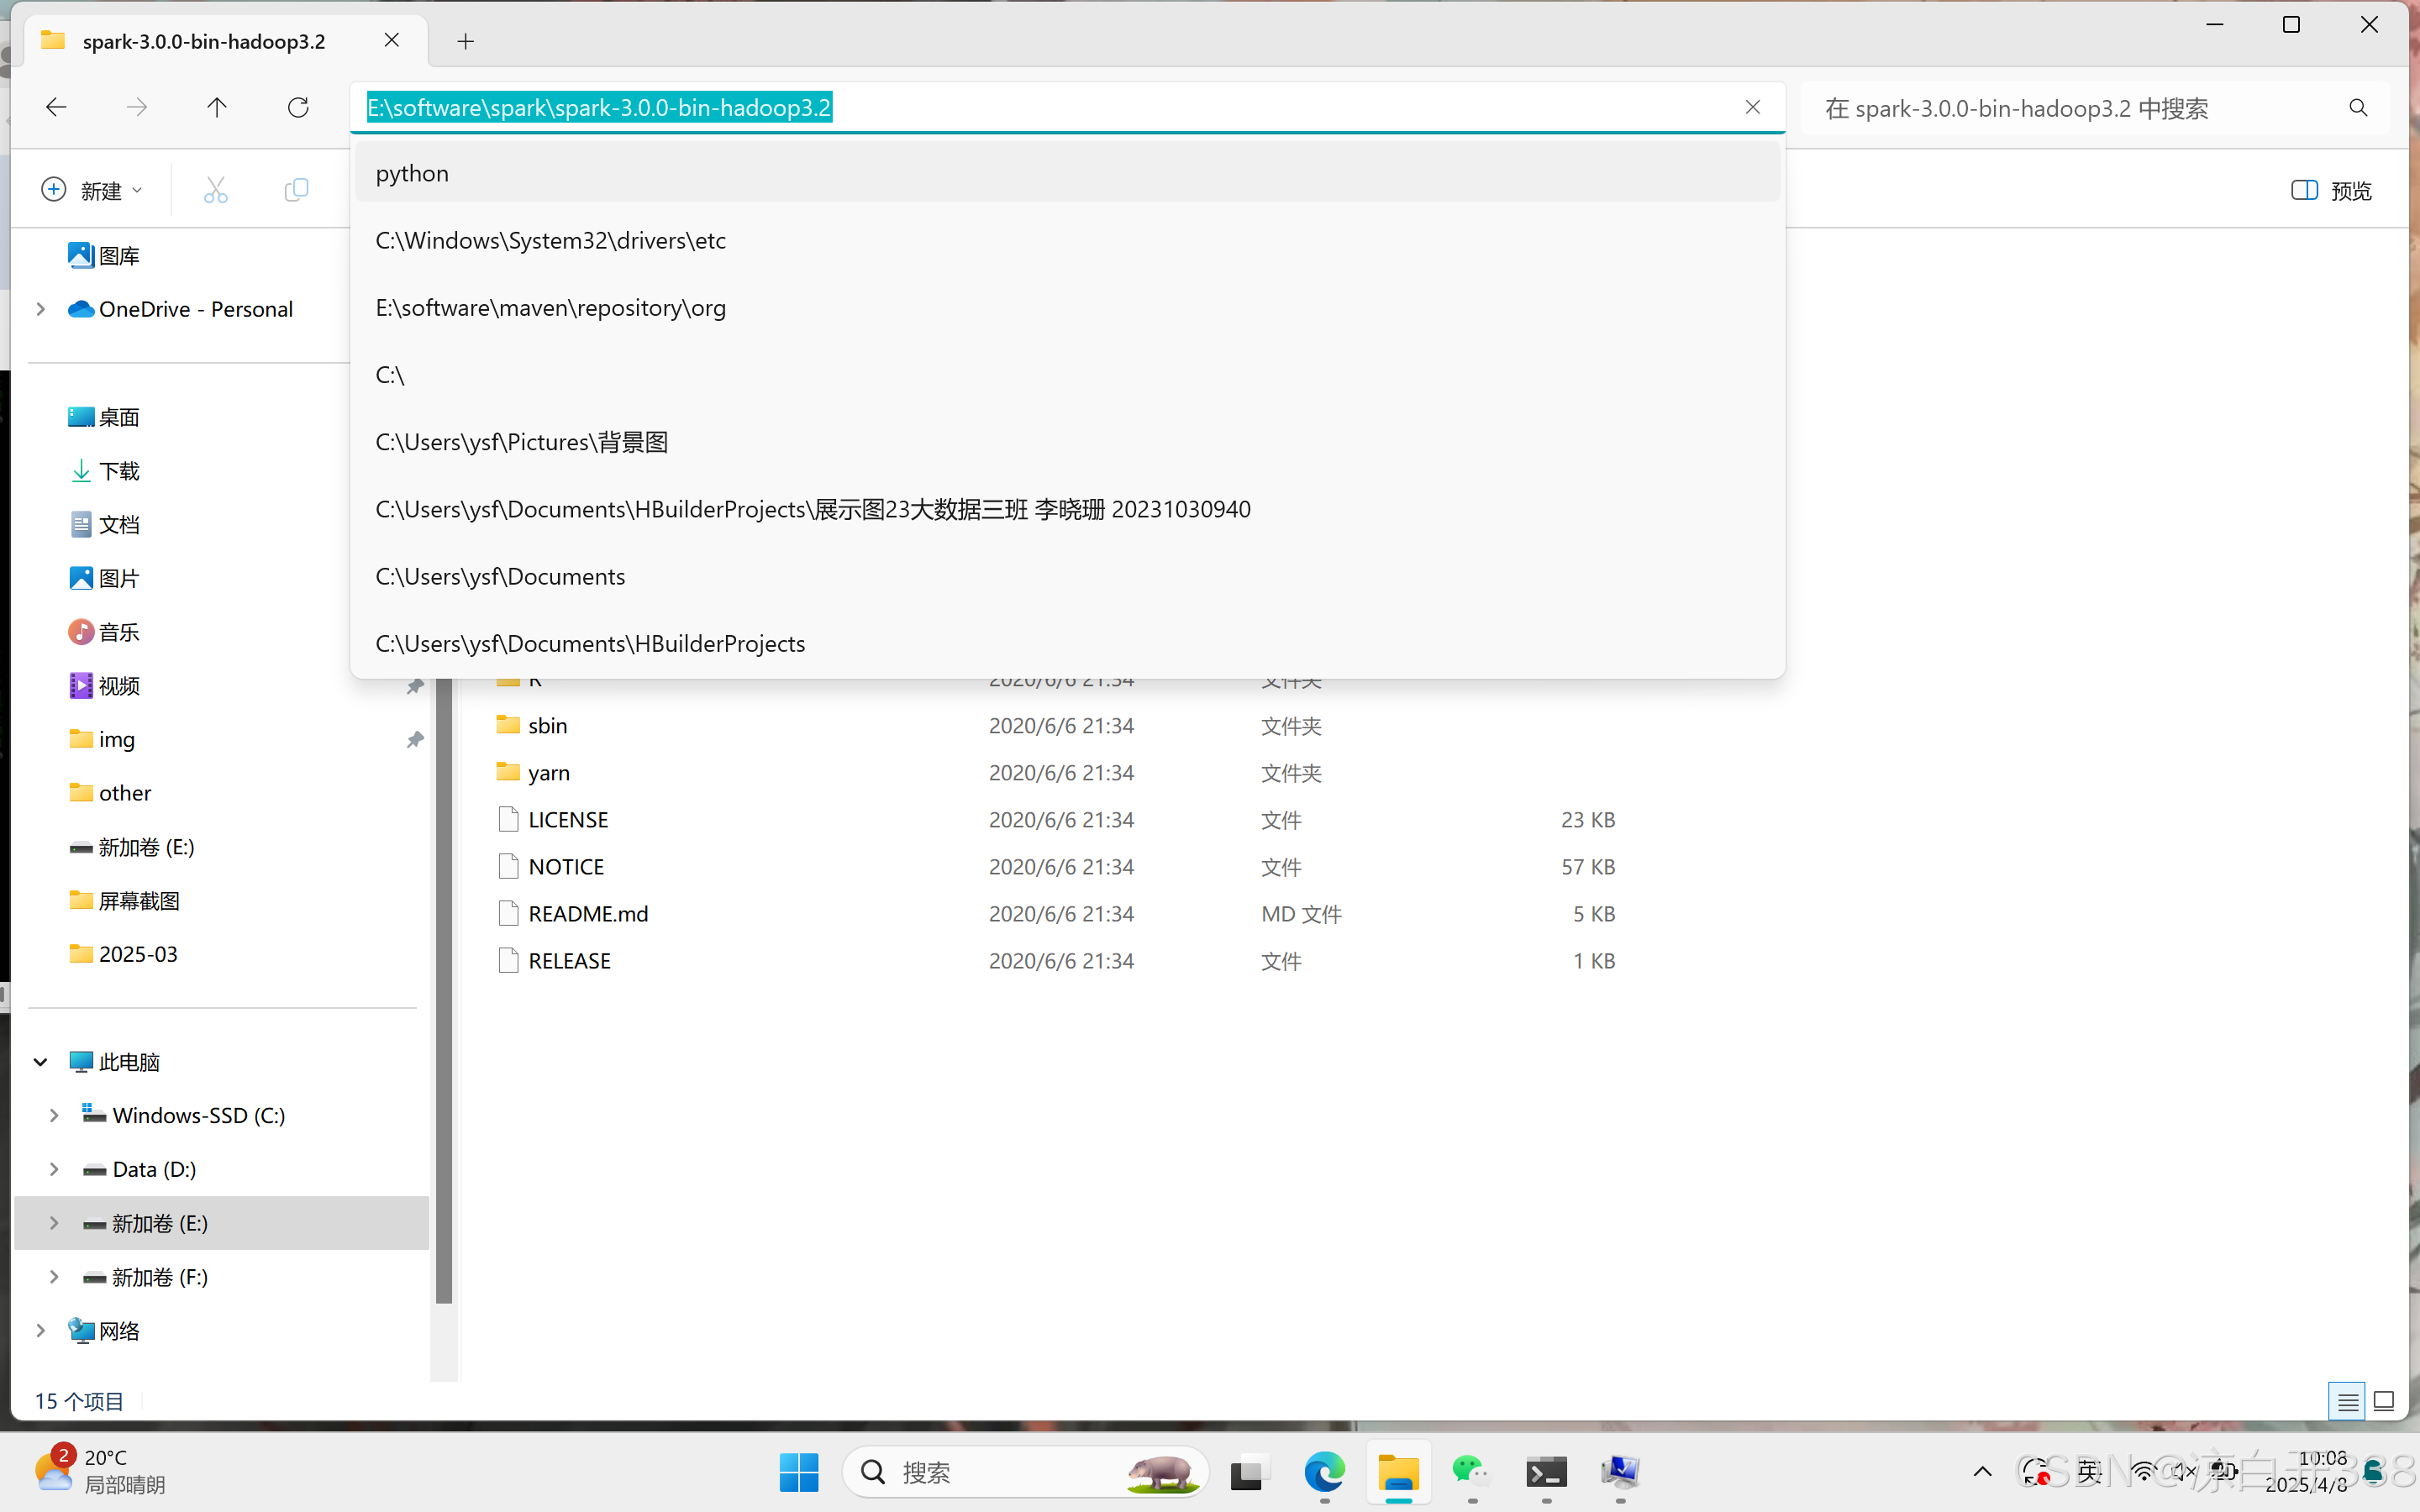
Task: Open Microsoft Edge from the taskbar
Action: [1323, 1472]
